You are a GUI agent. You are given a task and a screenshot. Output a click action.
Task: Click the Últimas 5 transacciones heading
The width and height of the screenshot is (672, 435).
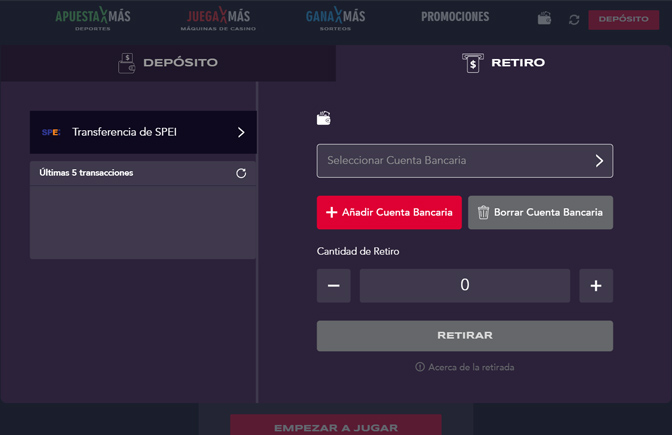pyautogui.click(x=86, y=173)
